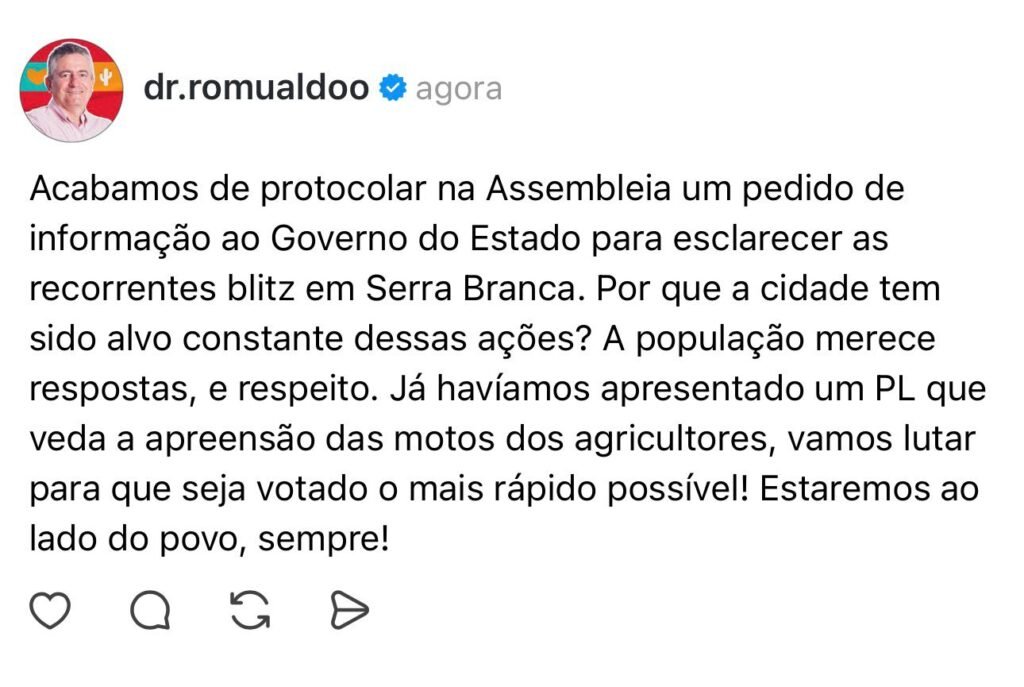Open dr.romualdoo's profile picture
This screenshot has height=687, width=1024.
click(x=71, y=90)
